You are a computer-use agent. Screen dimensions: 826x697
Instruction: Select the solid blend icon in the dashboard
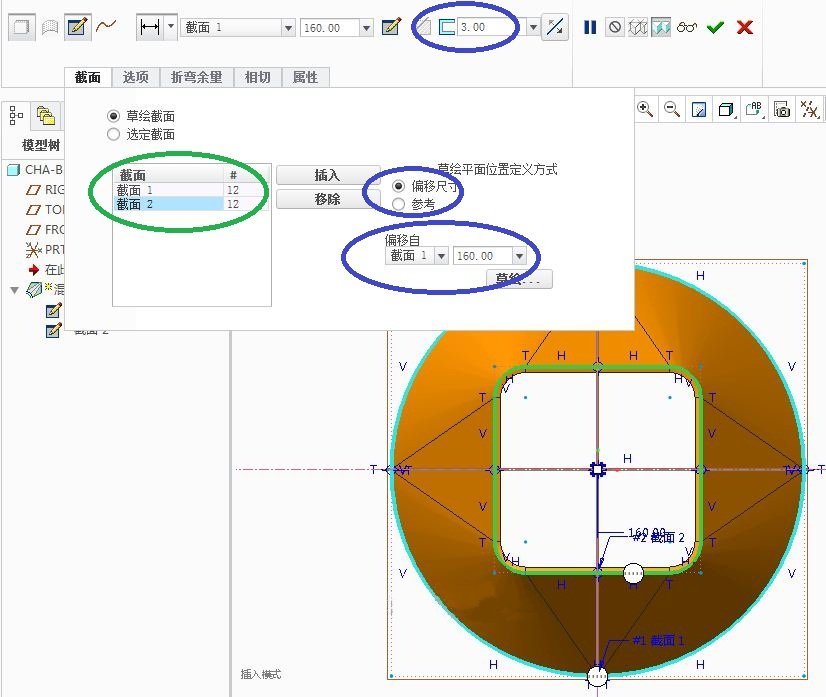(x=22, y=27)
